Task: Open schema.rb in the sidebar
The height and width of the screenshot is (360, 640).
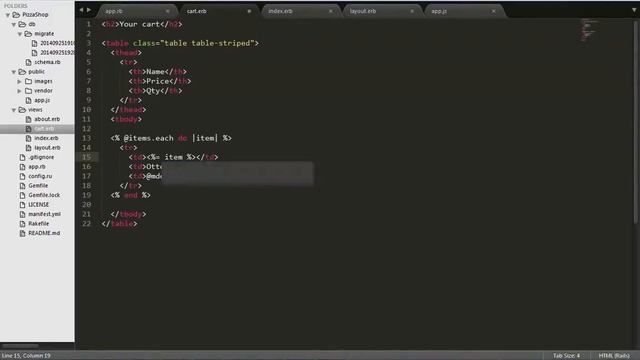Action: click(x=47, y=62)
